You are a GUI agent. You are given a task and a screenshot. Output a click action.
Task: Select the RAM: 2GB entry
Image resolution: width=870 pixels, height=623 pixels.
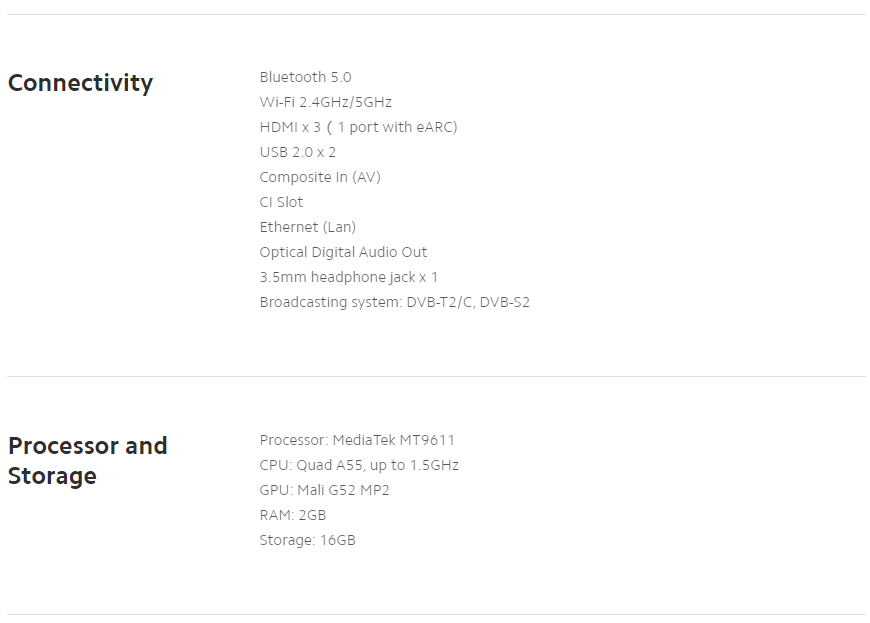[x=292, y=515]
